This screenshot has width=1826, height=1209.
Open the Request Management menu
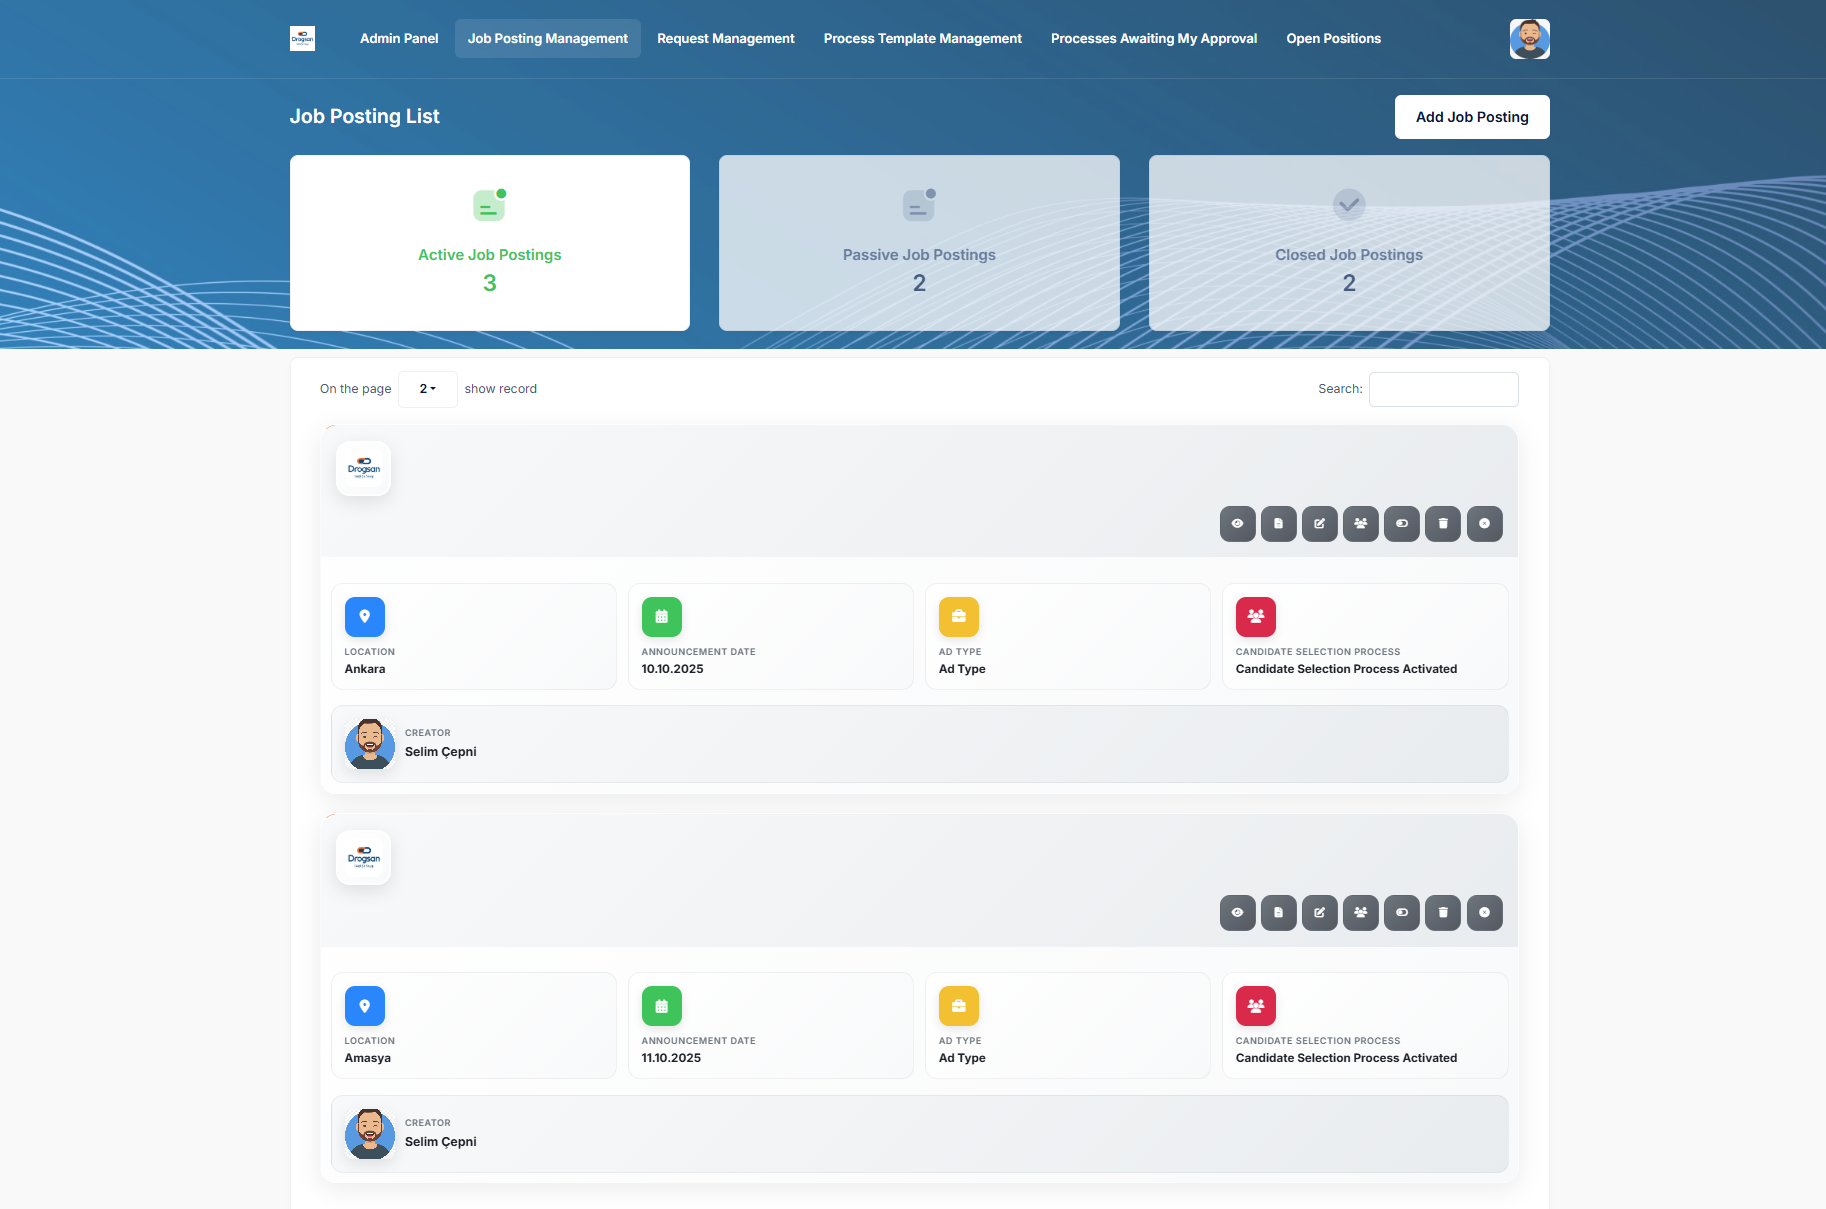click(x=725, y=39)
